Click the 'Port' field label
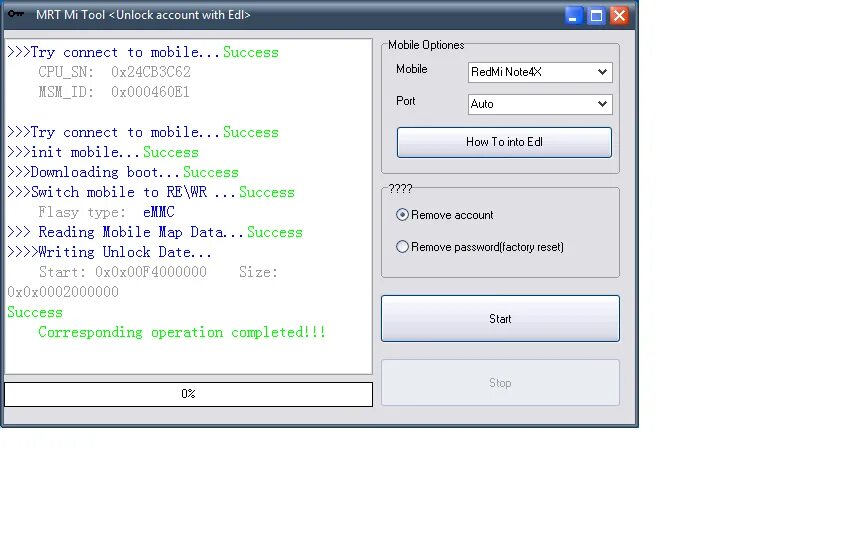Screen dimensions: 864x540 coord(406,101)
